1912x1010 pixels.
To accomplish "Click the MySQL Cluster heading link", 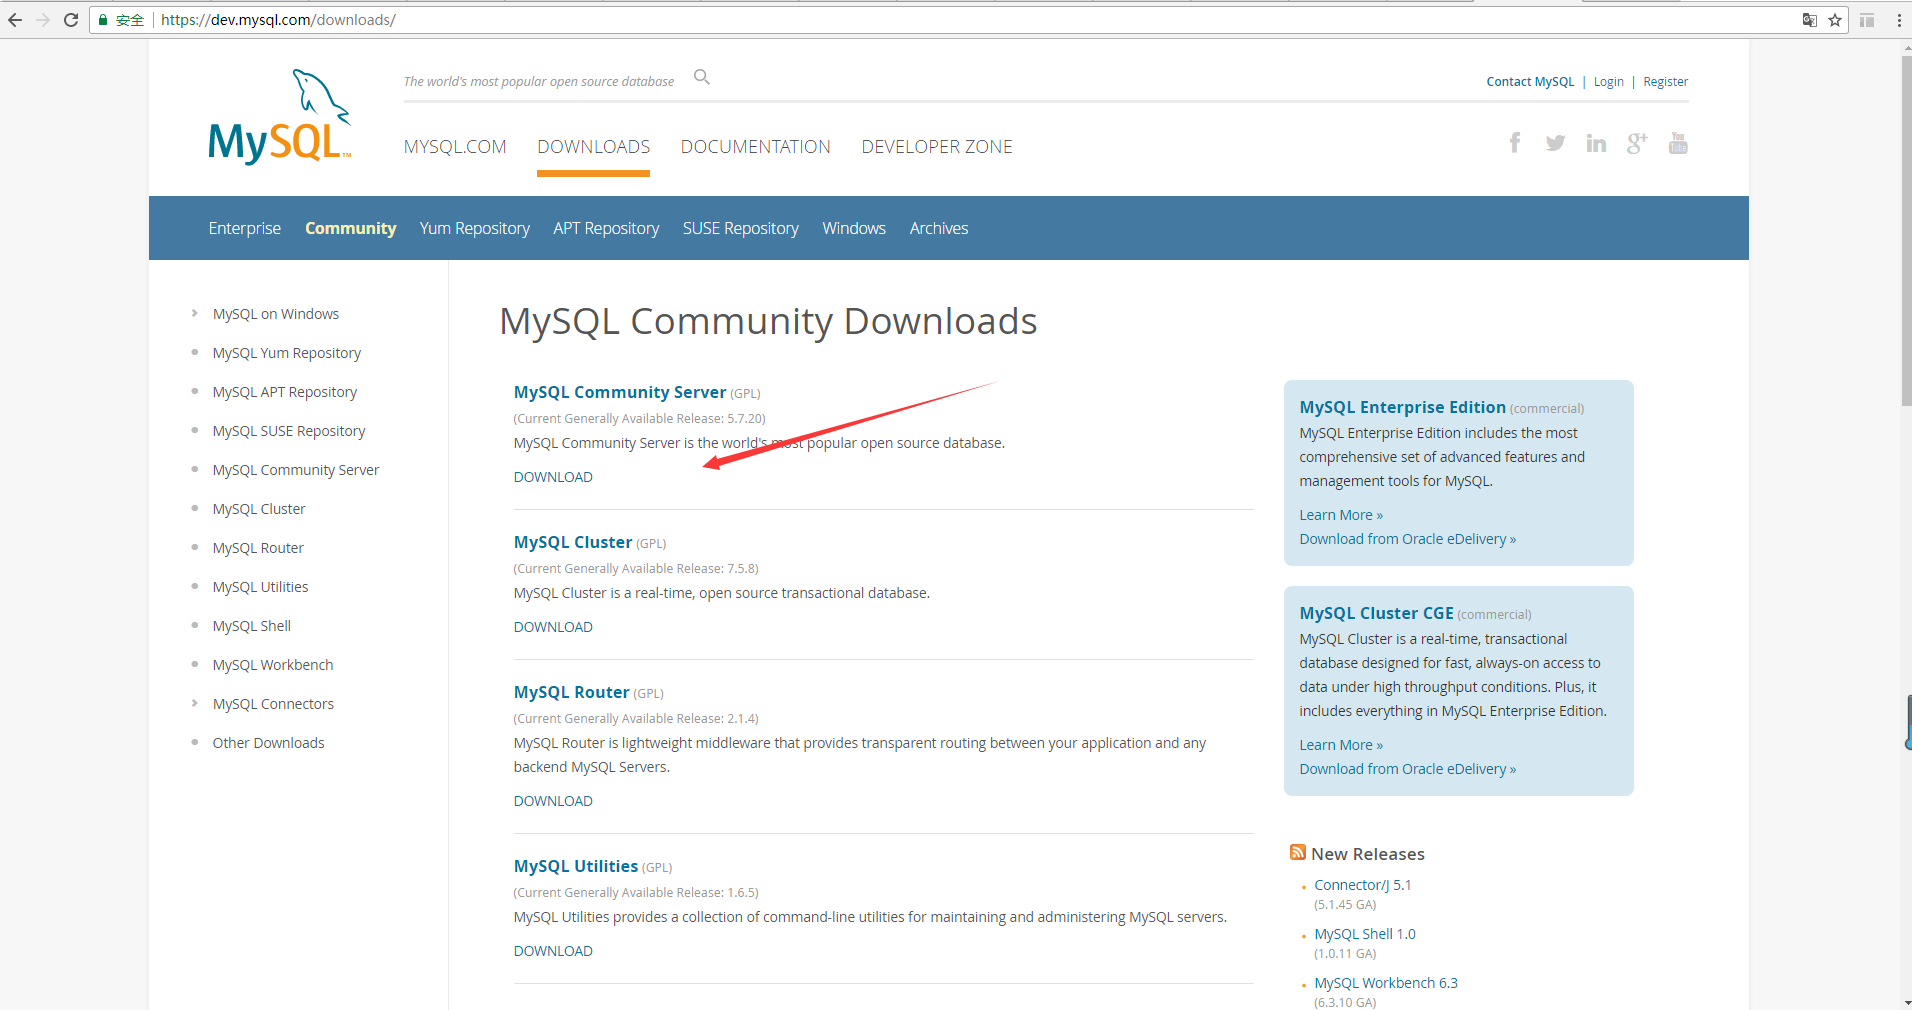I will (x=573, y=542).
